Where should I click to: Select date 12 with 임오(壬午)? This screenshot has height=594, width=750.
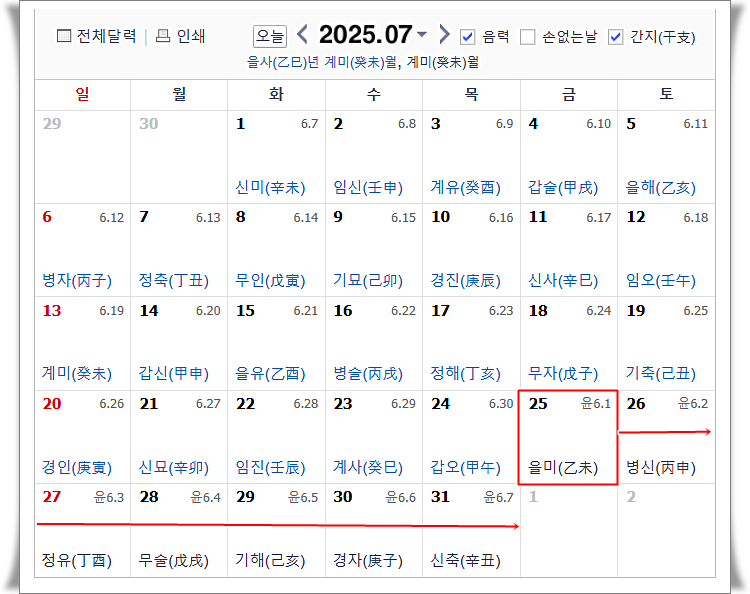(x=666, y=250)
